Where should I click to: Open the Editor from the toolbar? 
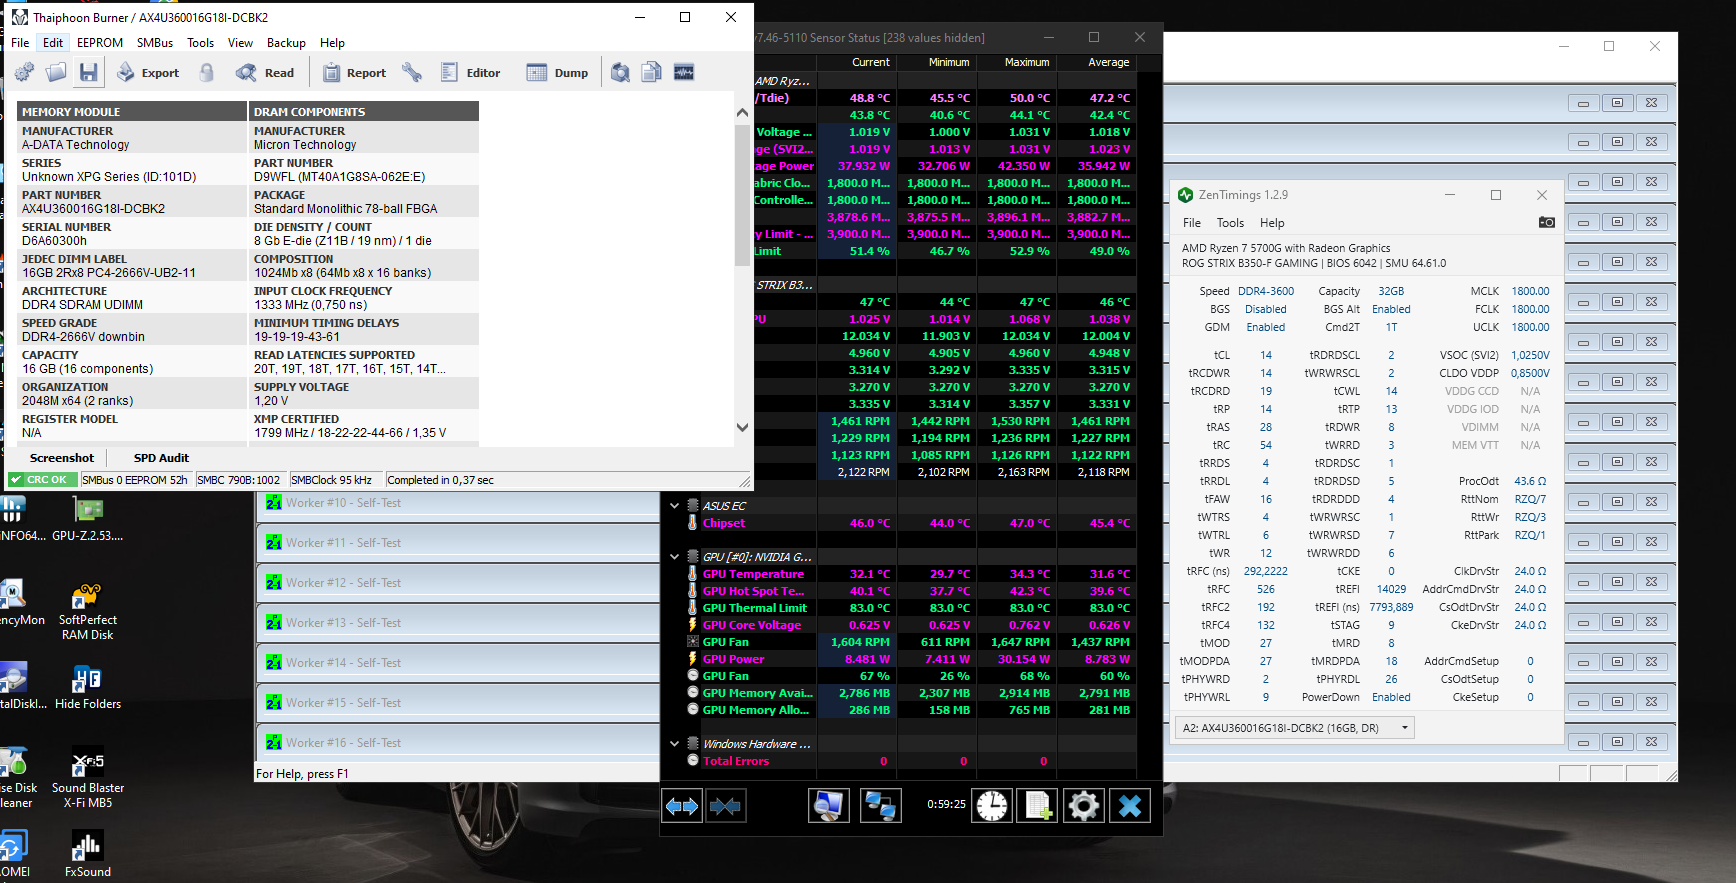click(470, 72)
